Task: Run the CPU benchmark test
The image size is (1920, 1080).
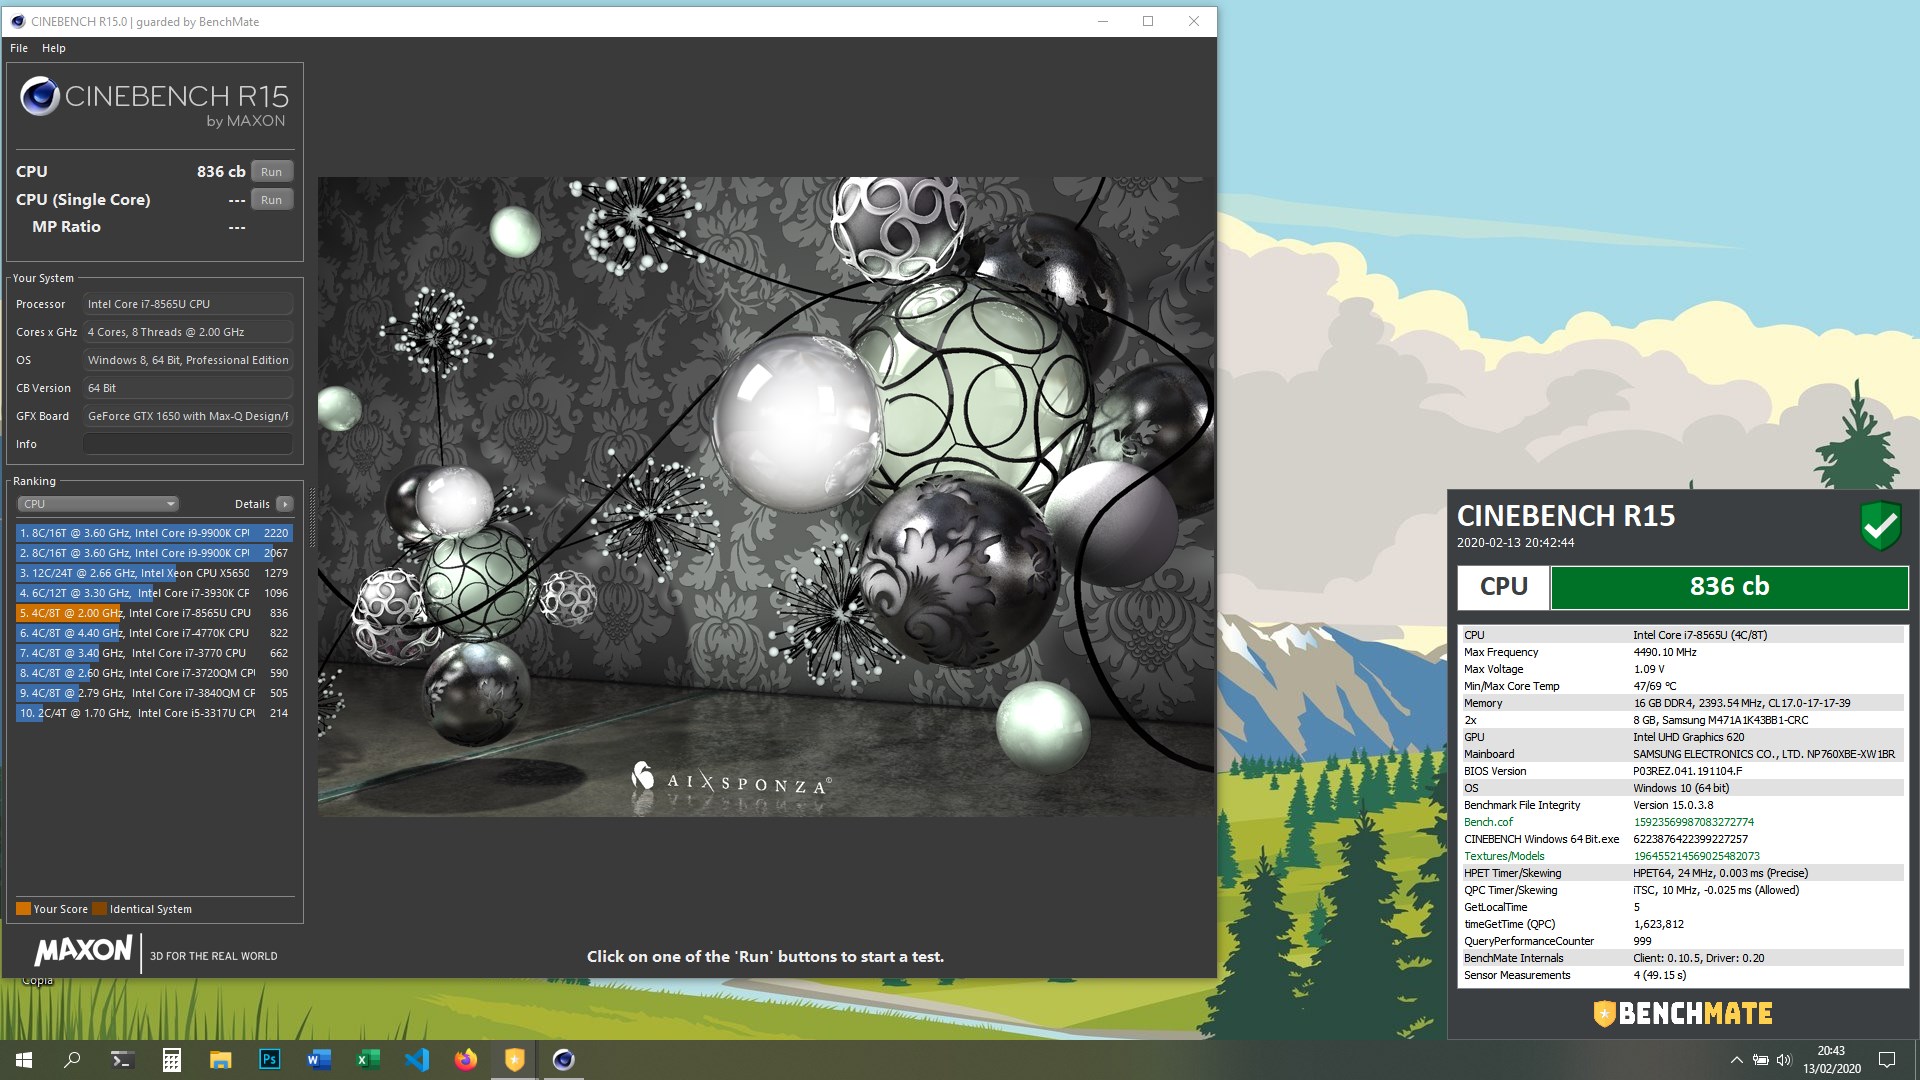Action: pyautogui.click(x=271, y=172)
